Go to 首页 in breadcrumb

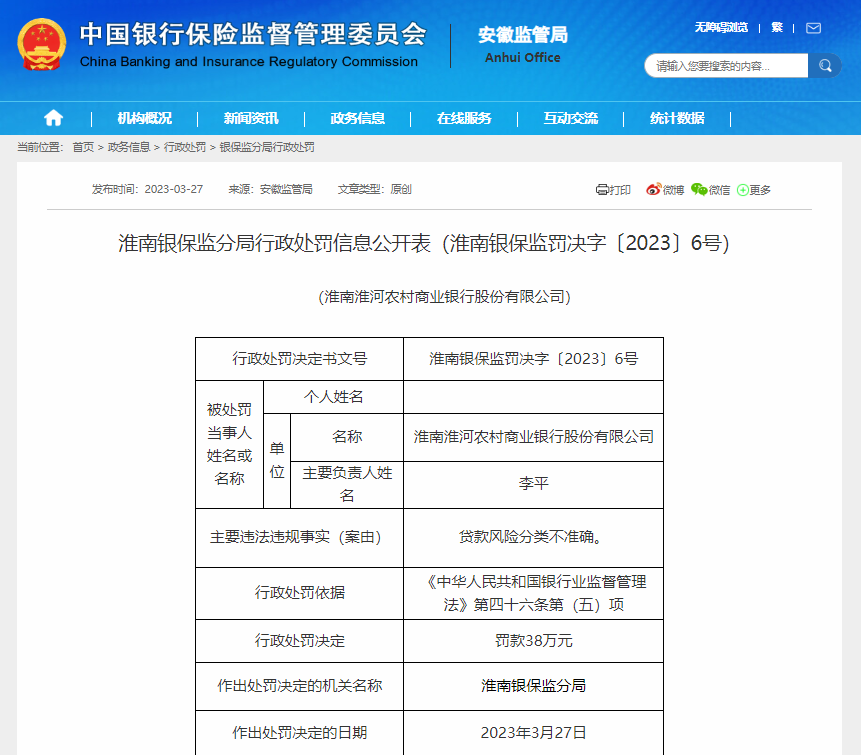(x=83, y=147)
